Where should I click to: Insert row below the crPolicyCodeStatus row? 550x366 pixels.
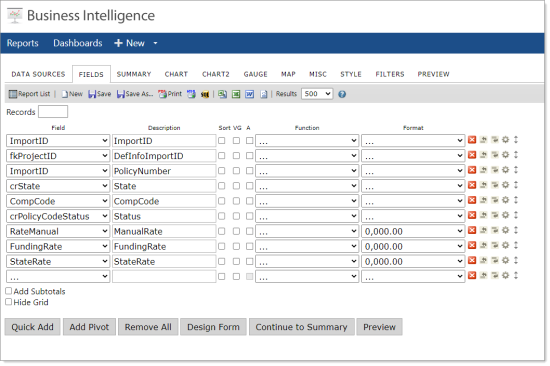click(495, 215)
